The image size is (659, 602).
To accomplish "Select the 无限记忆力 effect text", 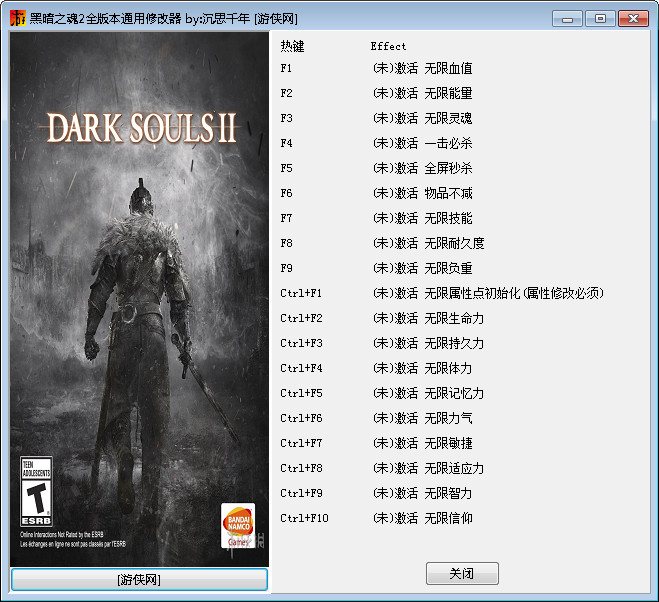I will (454, 393).
